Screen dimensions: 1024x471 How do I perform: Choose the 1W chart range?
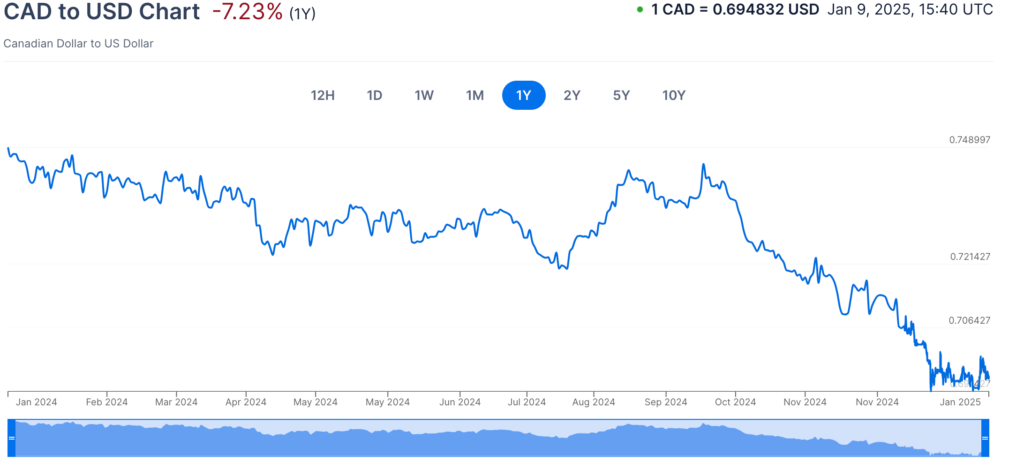pyautogui.click(x=424, y=95)
